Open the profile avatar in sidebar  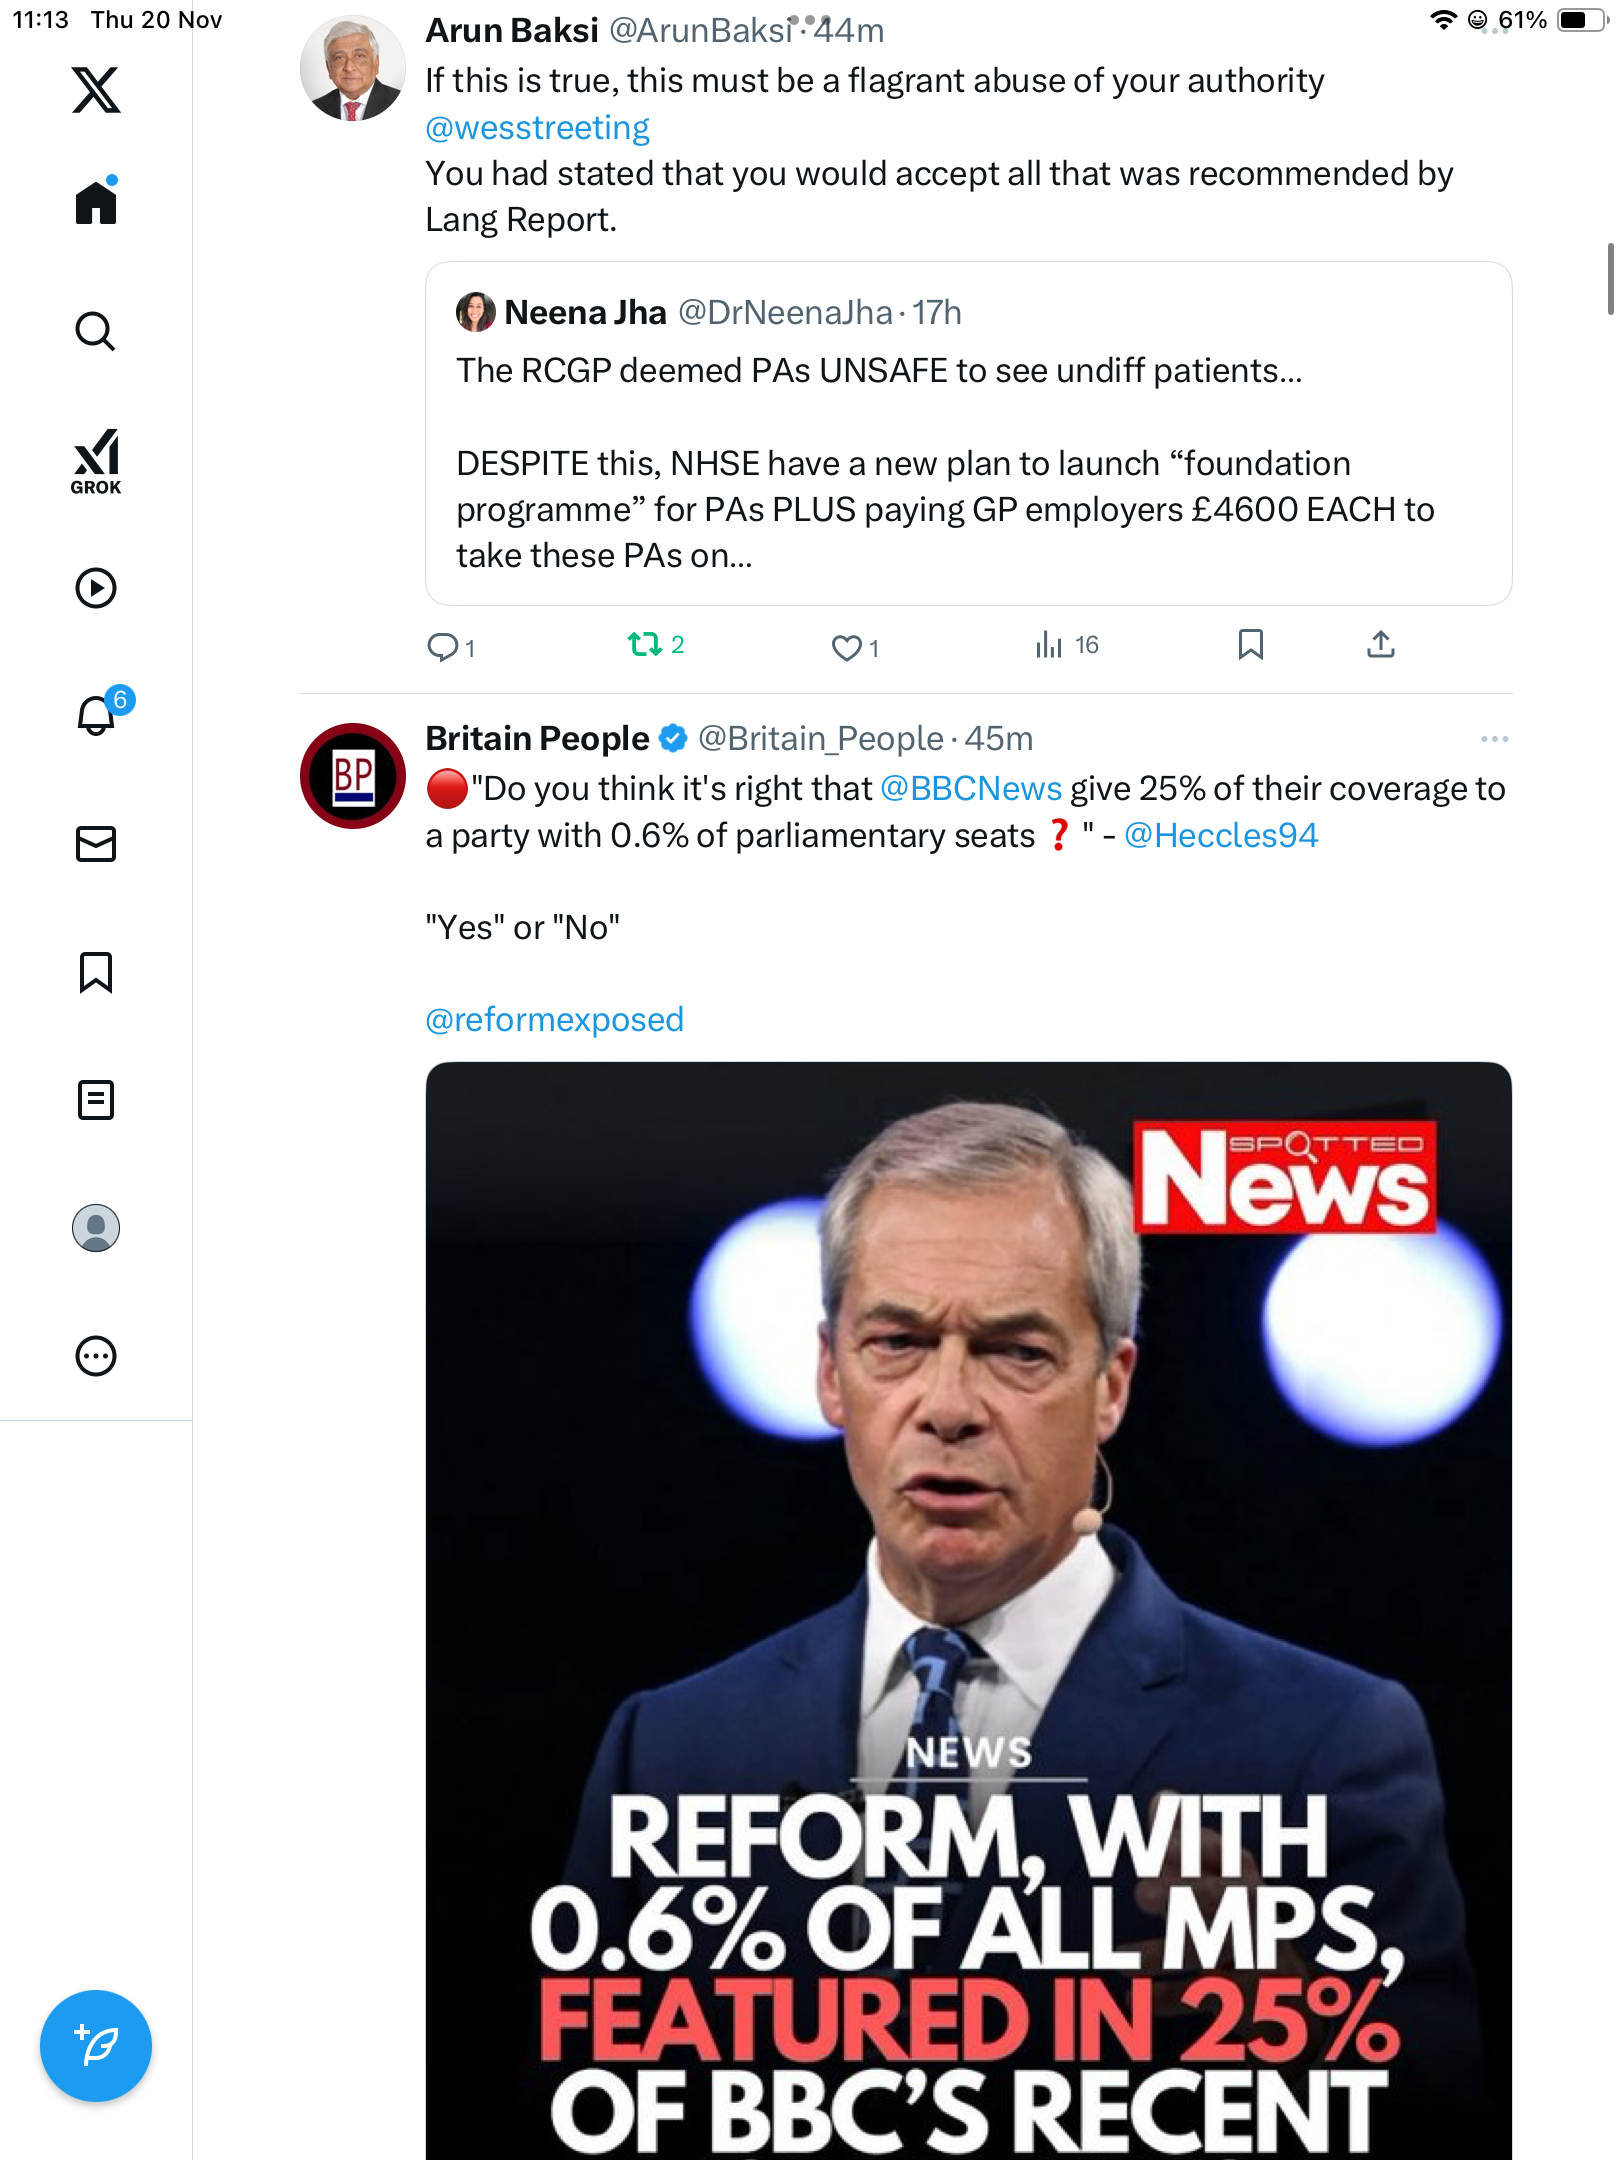click(96, 1228)
